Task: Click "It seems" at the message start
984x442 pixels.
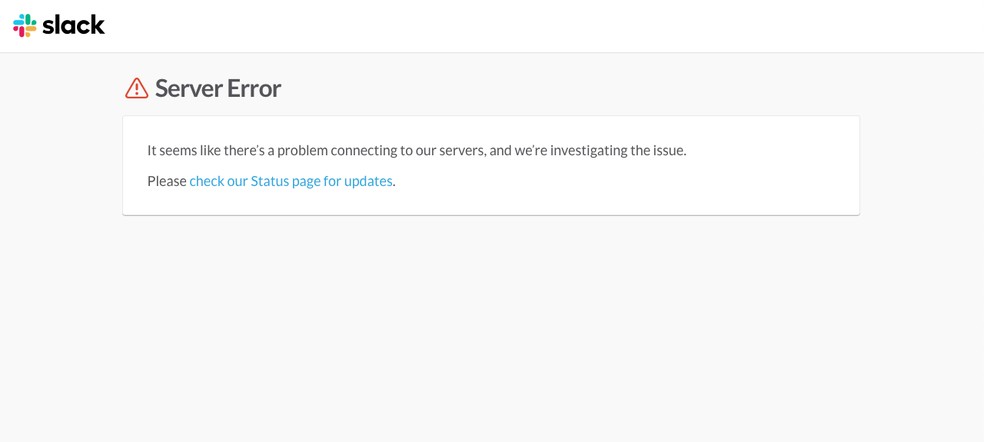Action: pyautogui.click(x=171, y=150)
